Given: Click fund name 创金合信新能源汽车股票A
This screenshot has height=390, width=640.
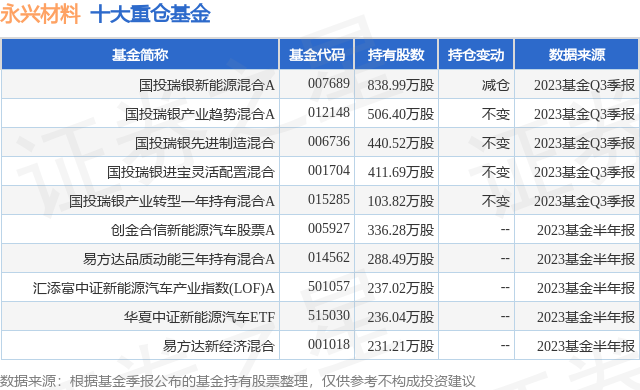Looking at the screenshot, I should click(193, 230).
